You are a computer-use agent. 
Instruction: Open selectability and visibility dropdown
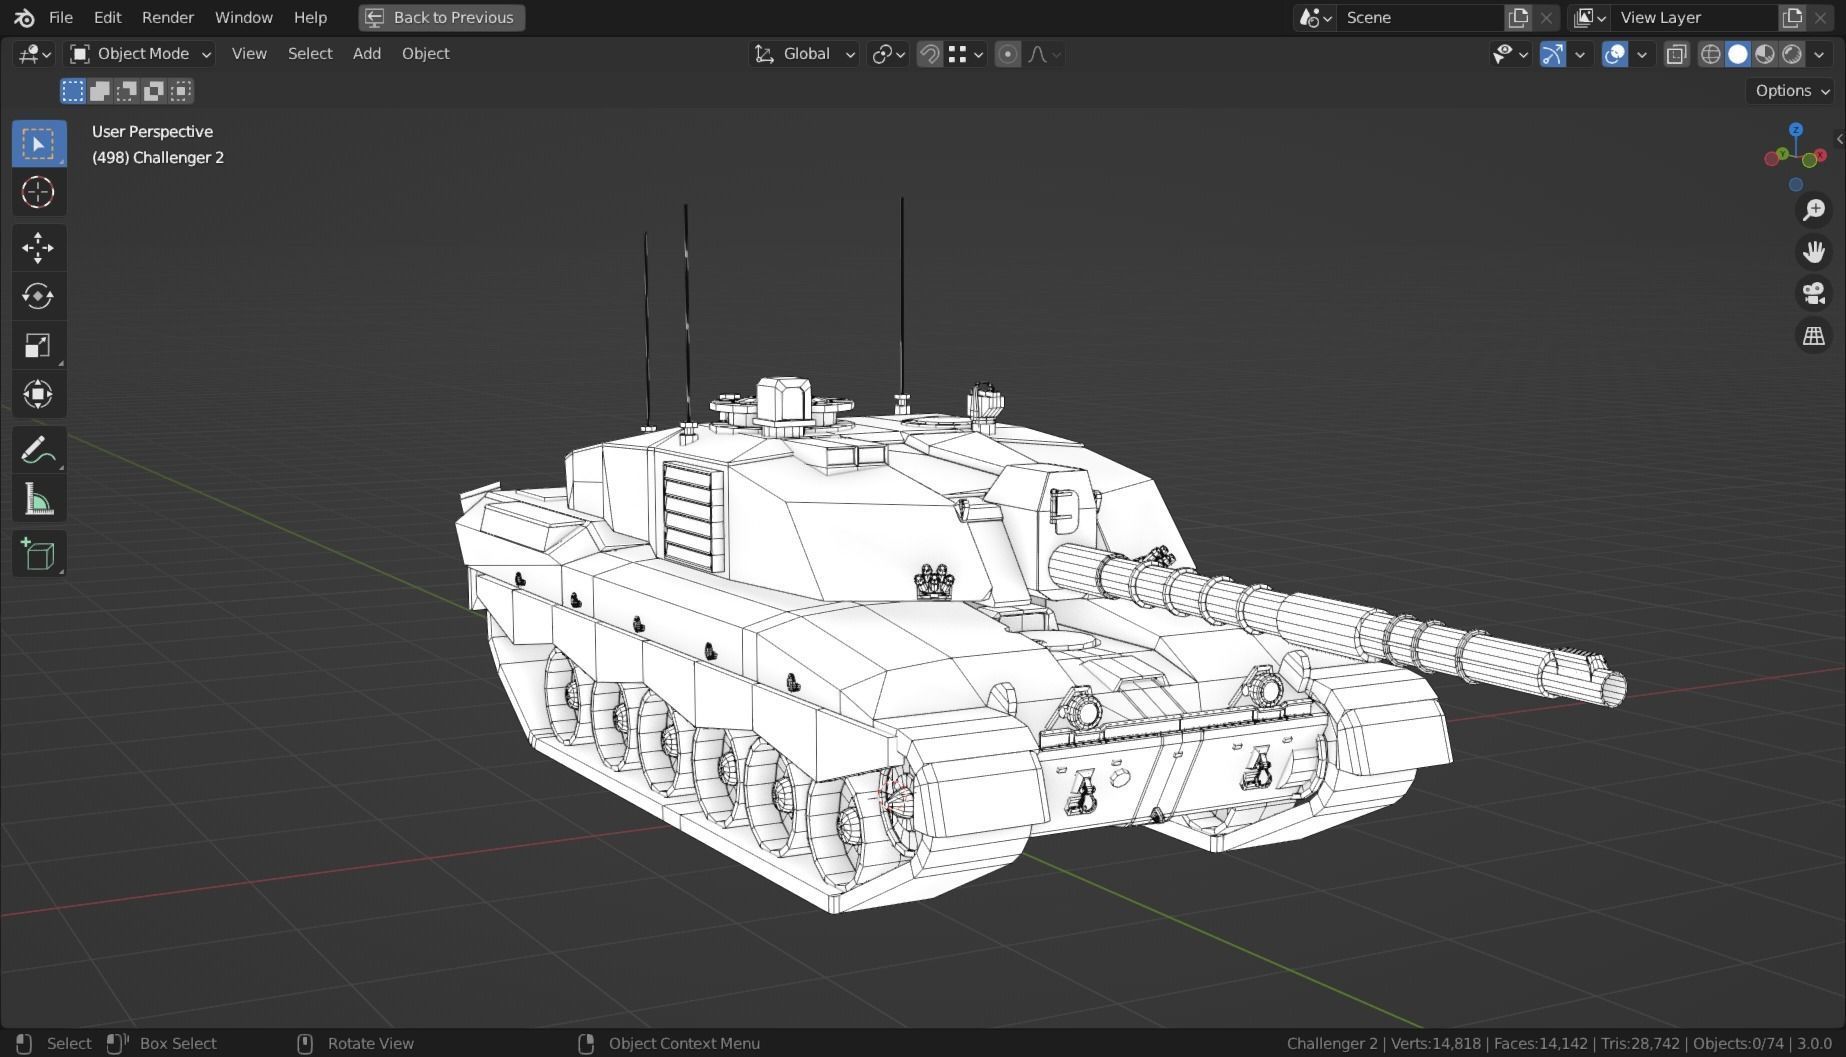(x=1510, y=54)
